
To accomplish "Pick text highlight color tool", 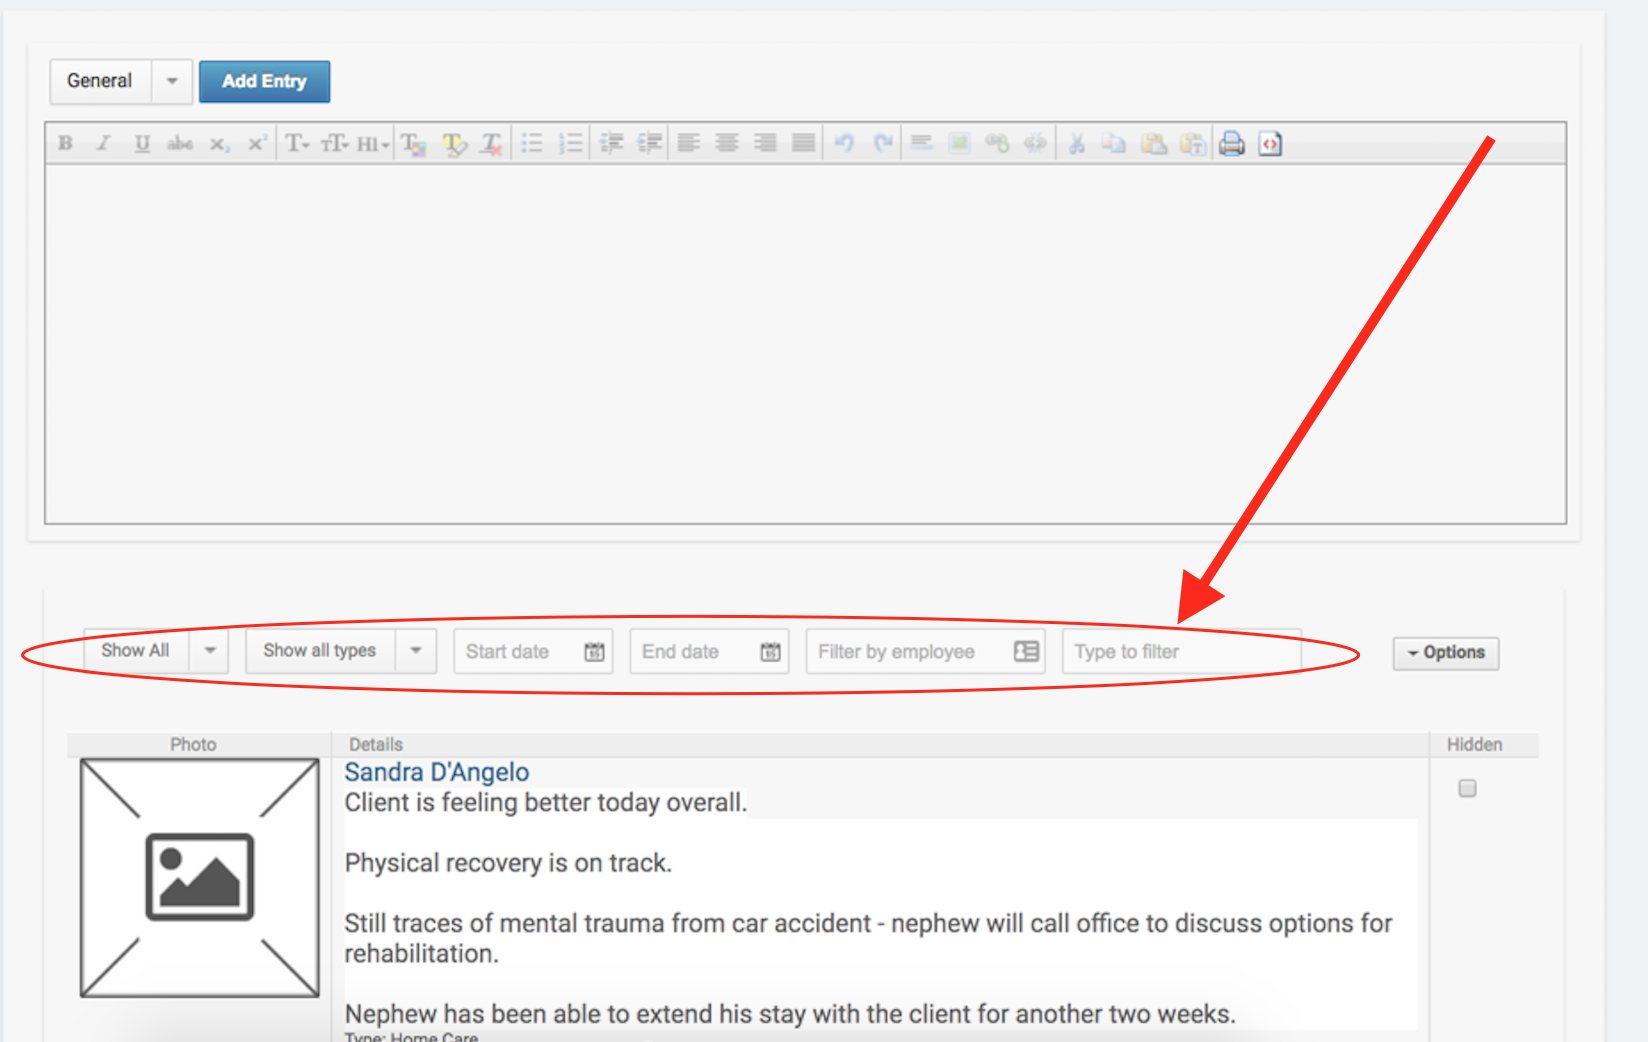I will (454, 143).
